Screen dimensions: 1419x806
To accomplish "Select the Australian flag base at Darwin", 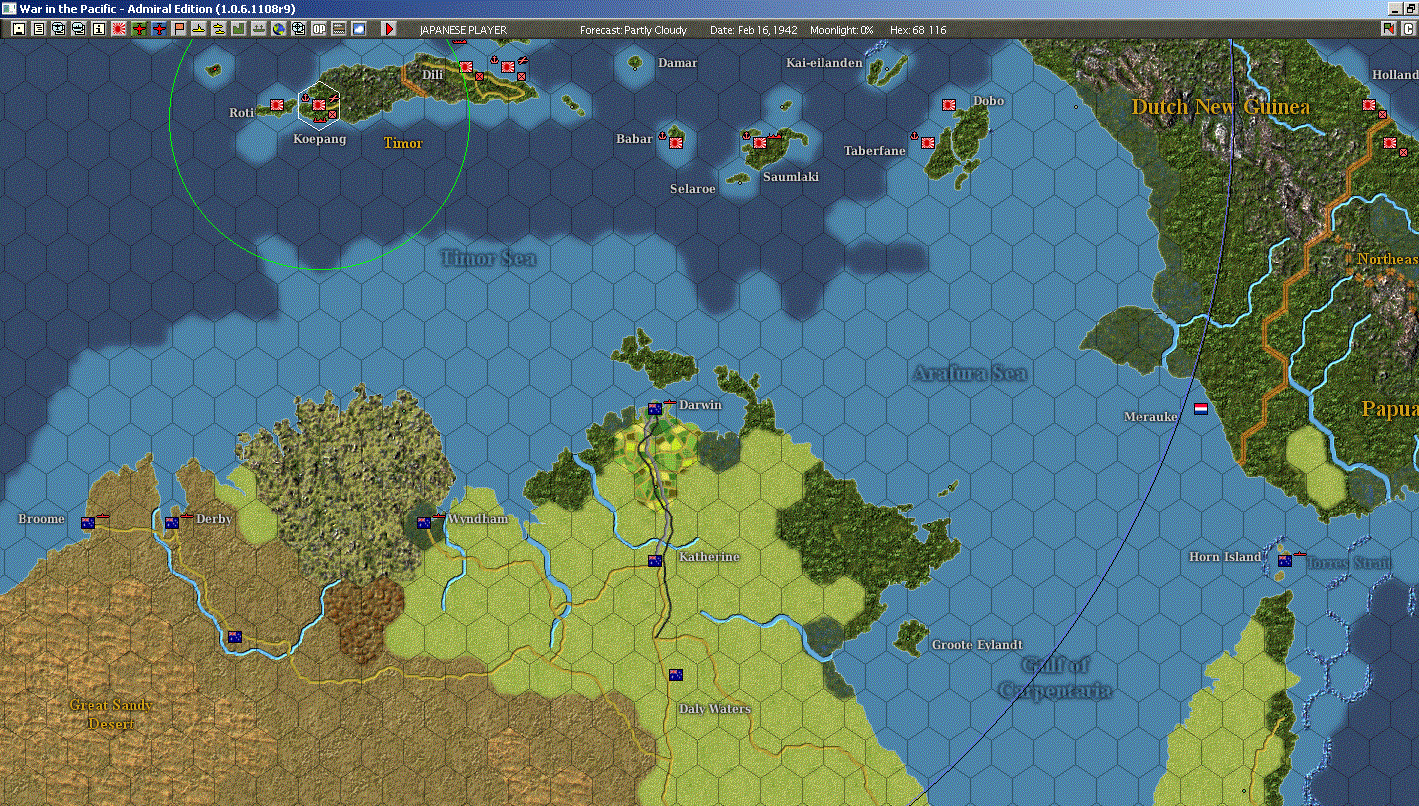I will point(655,408).
